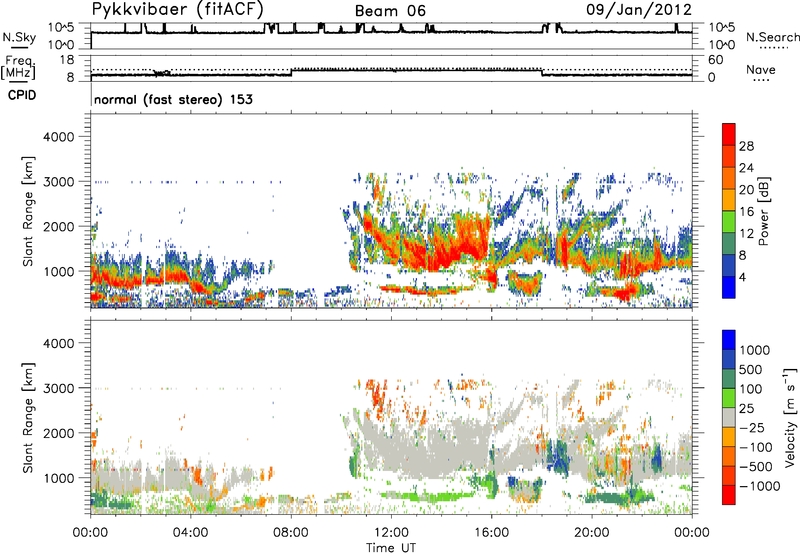Click the '-25' label on the Velocity colorbar
Screen dimensions: 800x554
coord(753,427)
